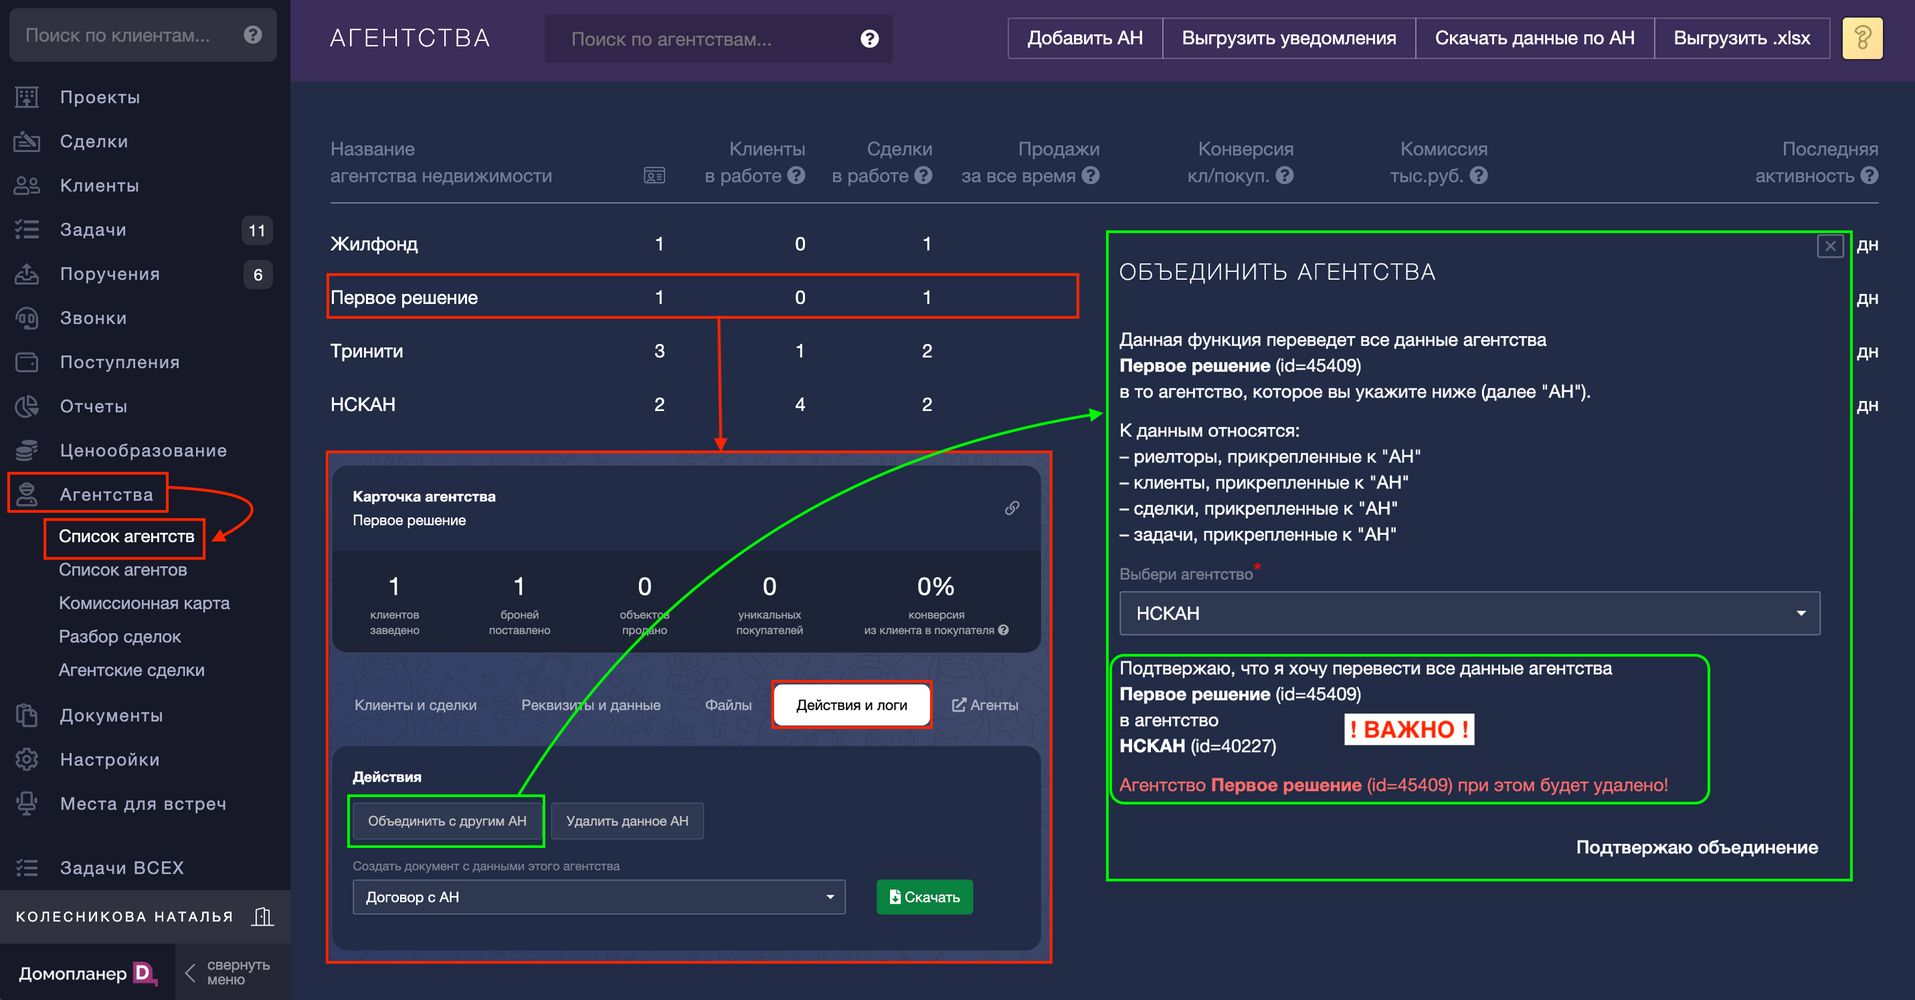Open Разбор сделок submenu item
This screenshot has height=1000, width=1915.
point(120,637)
